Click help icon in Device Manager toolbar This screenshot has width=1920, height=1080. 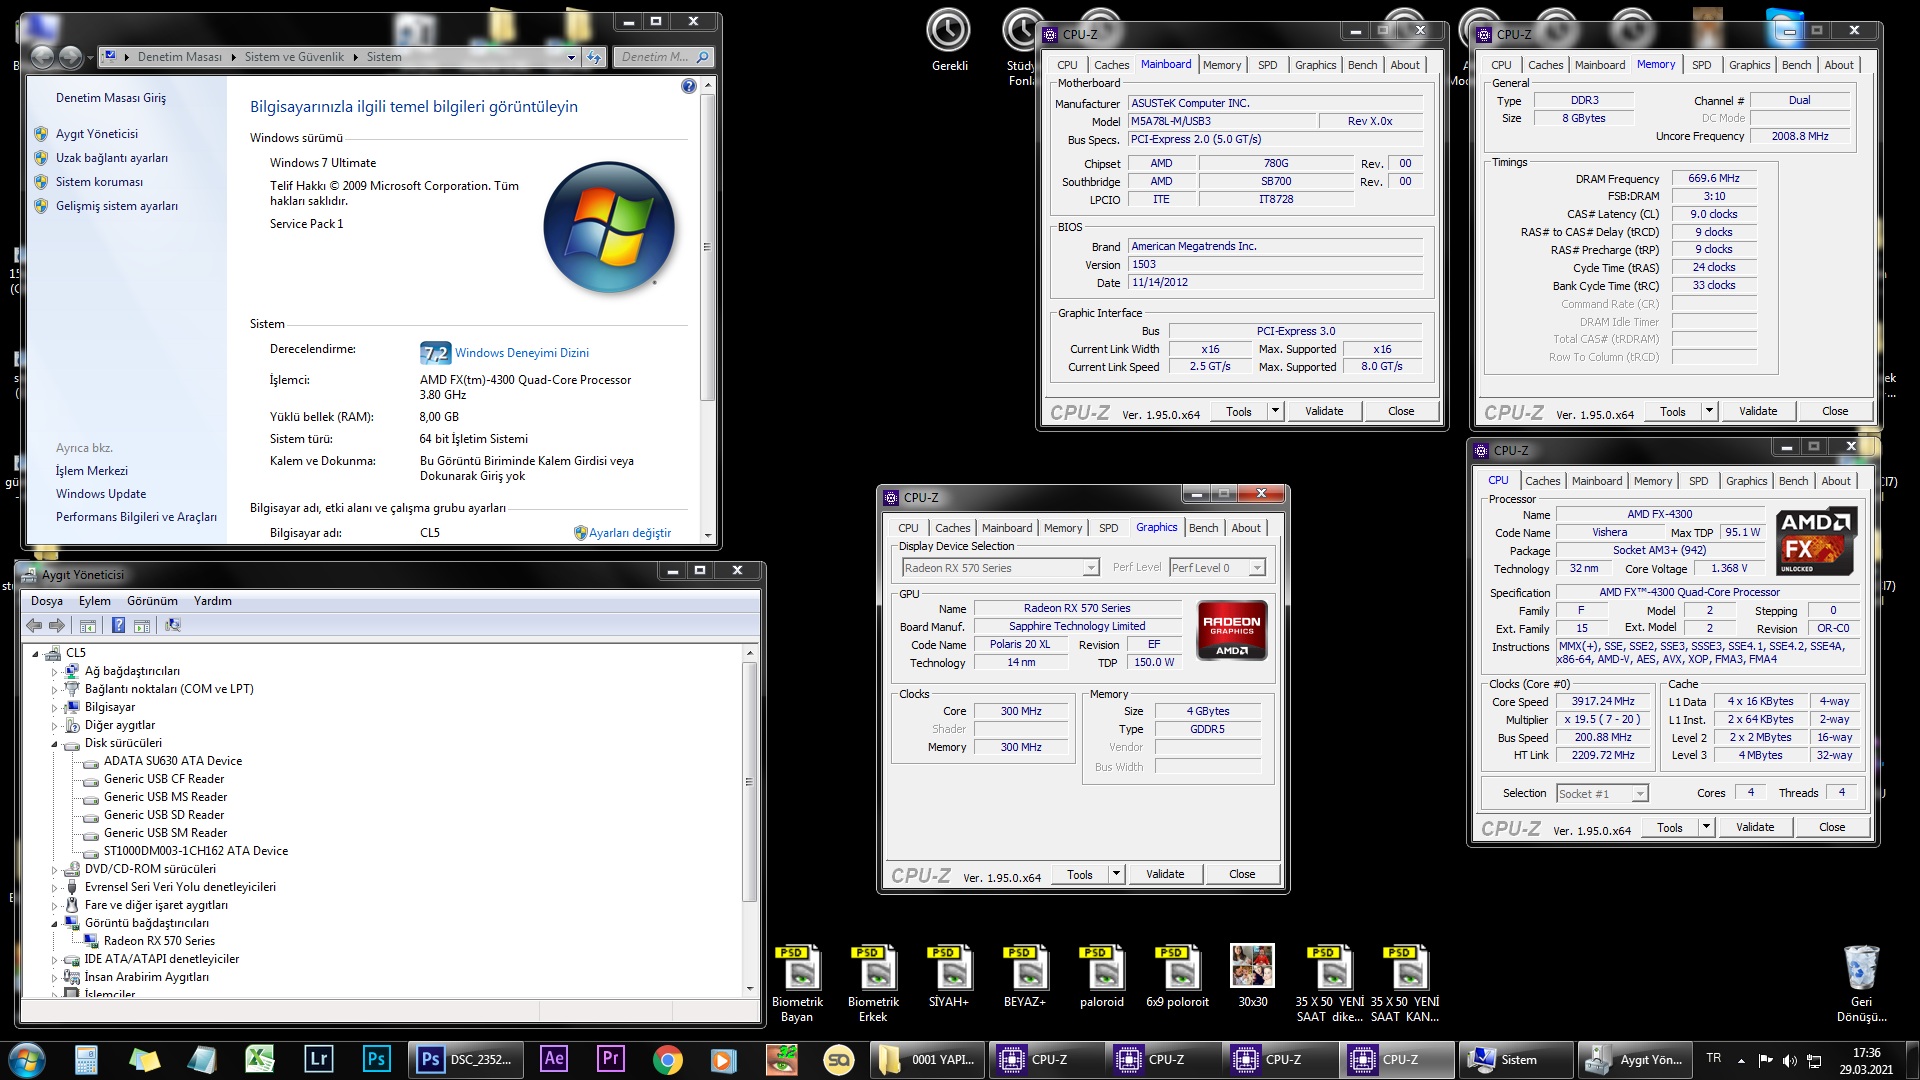tap(118, 626)
